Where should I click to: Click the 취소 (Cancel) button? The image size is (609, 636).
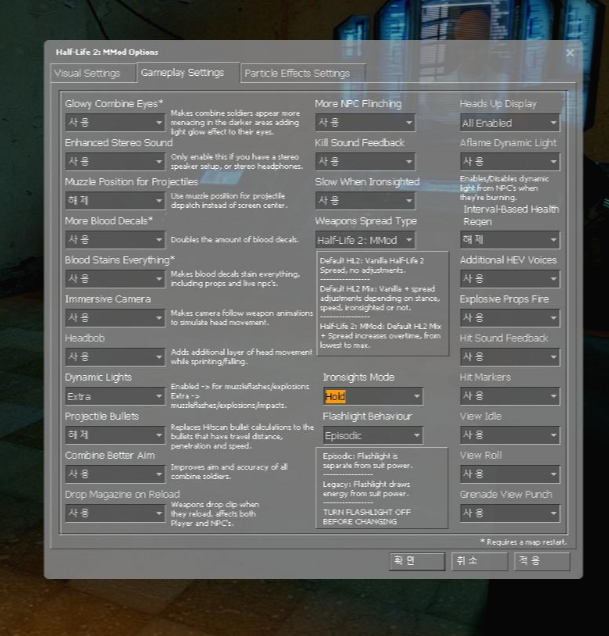[480, 561]
